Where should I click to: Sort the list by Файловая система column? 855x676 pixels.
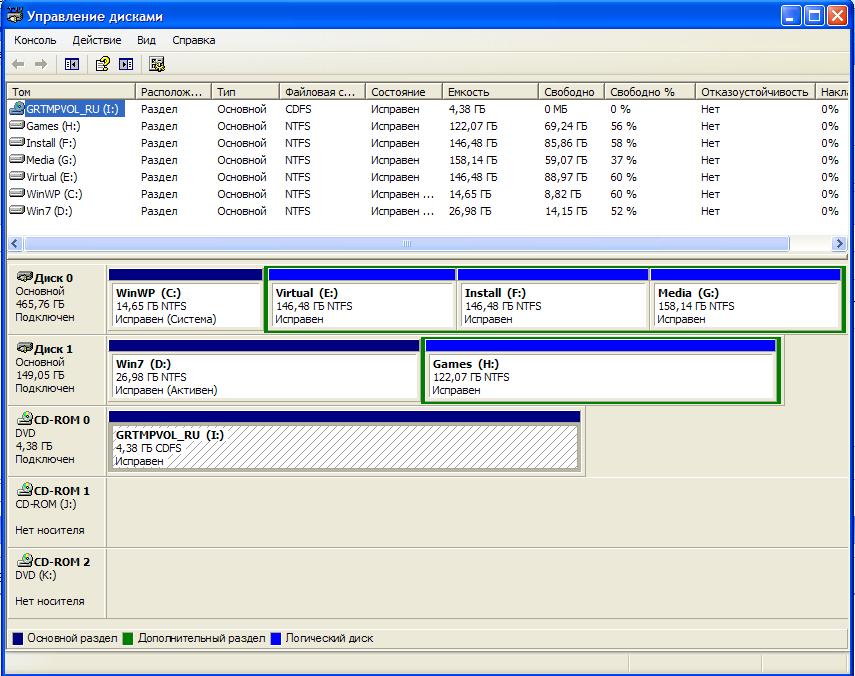pos(321,91)
